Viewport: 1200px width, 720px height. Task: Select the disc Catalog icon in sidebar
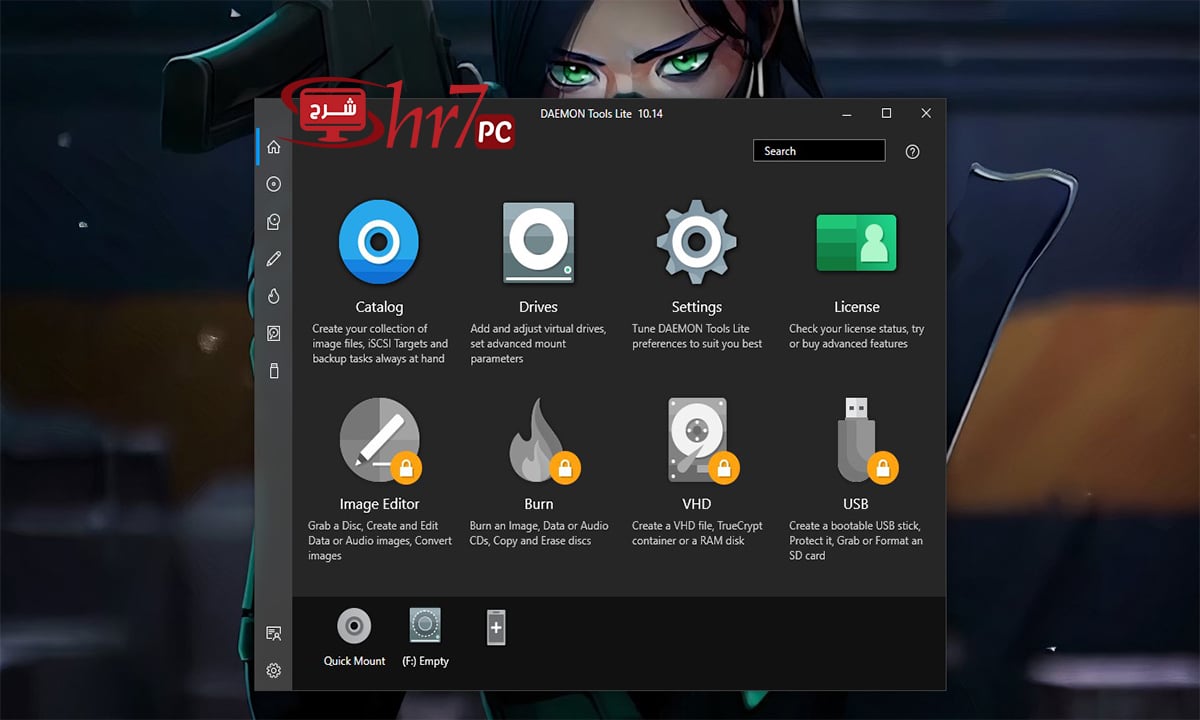273,183
